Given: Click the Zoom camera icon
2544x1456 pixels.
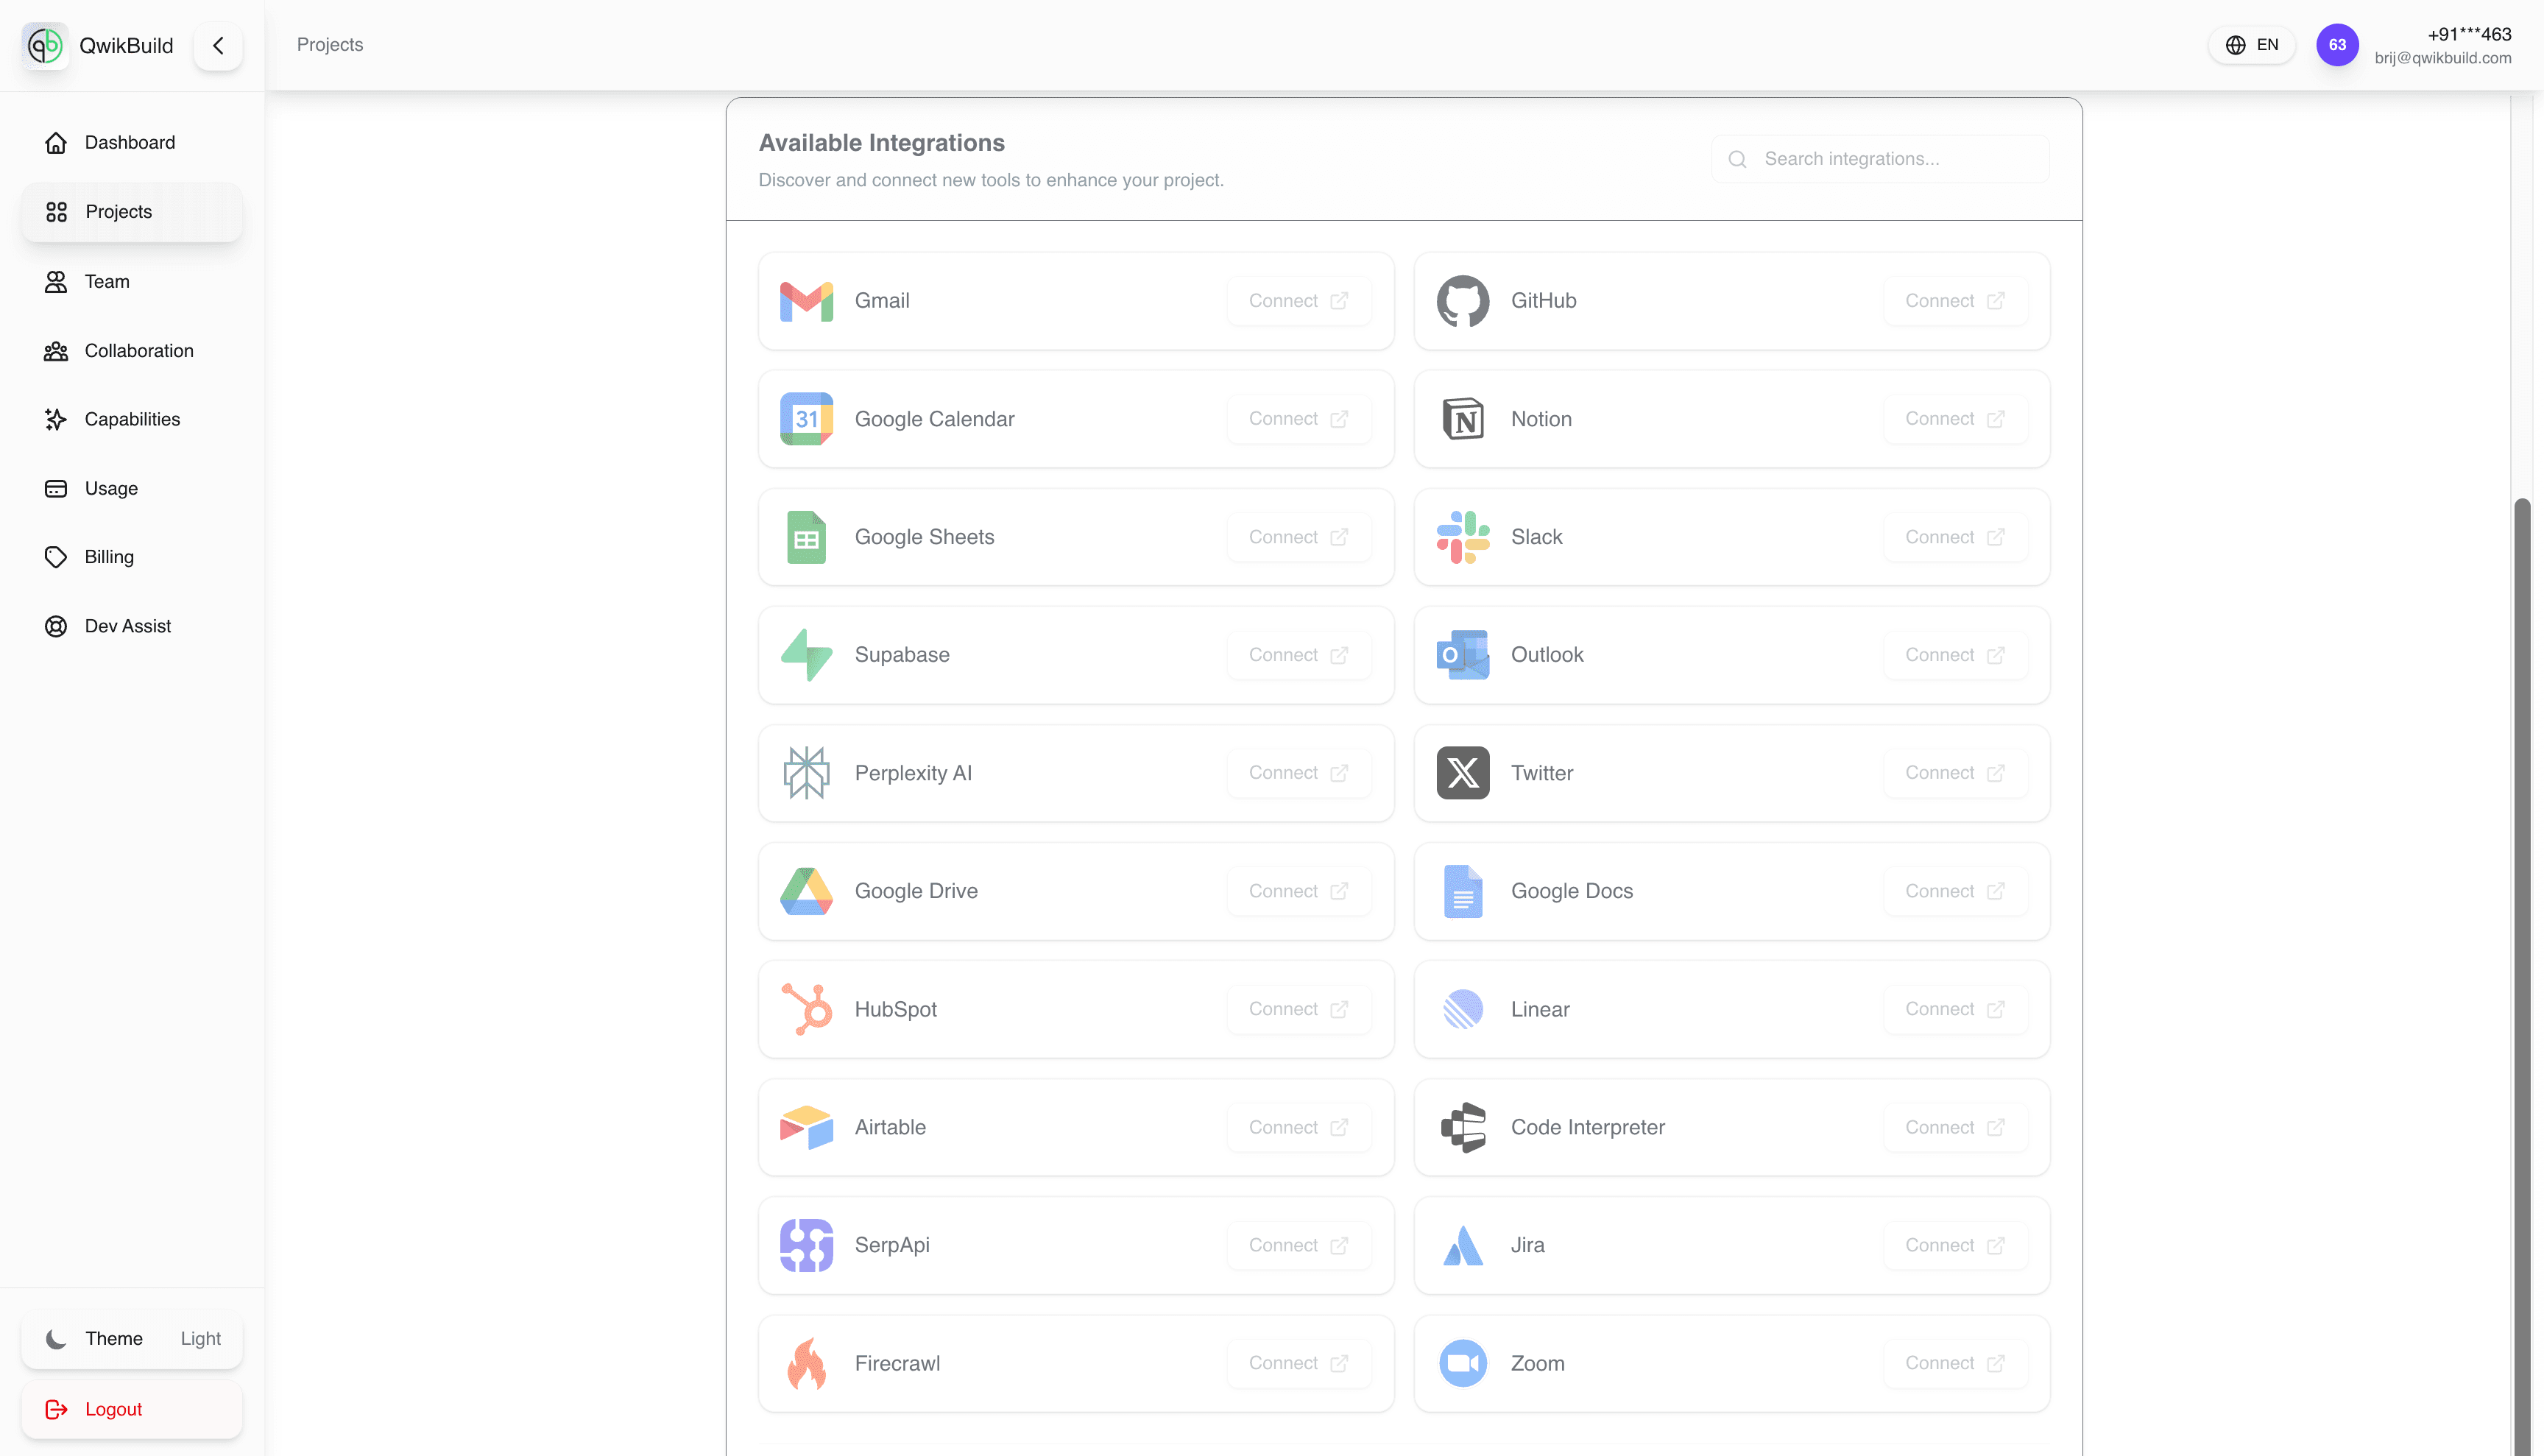Looking at the screenshot, I should pos(1462,1363).
